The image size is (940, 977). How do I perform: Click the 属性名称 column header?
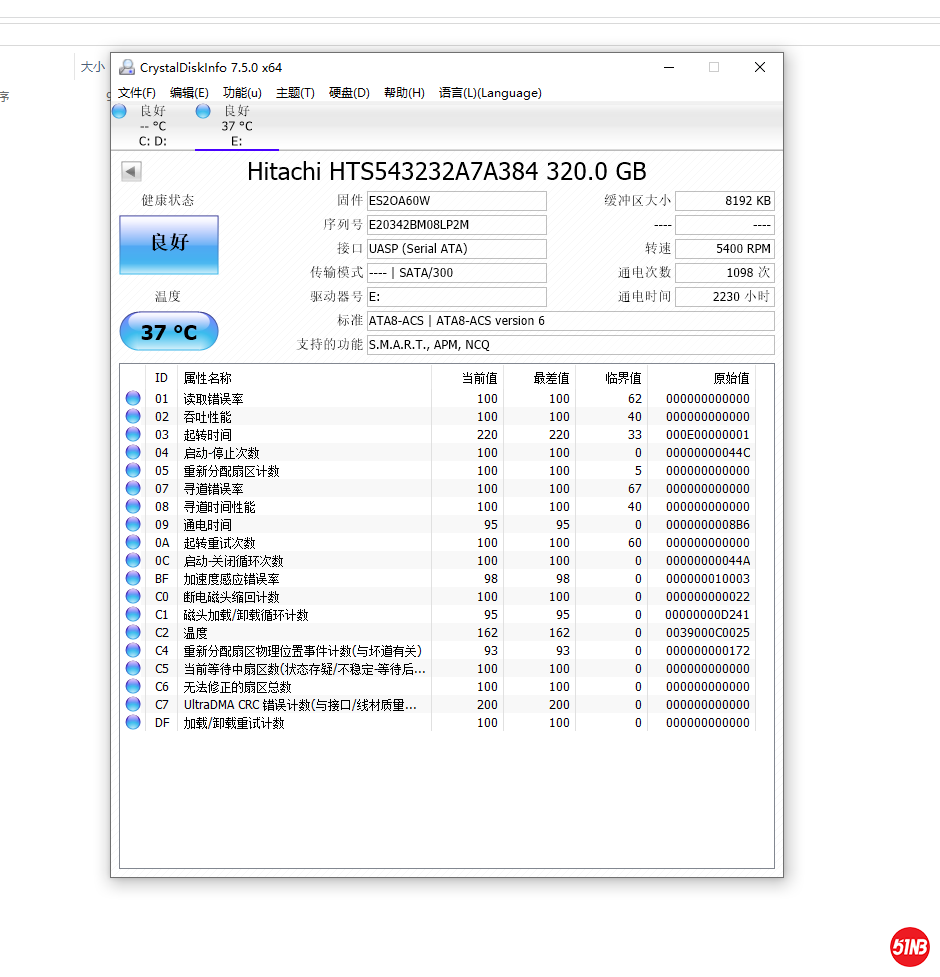(207, 378)
